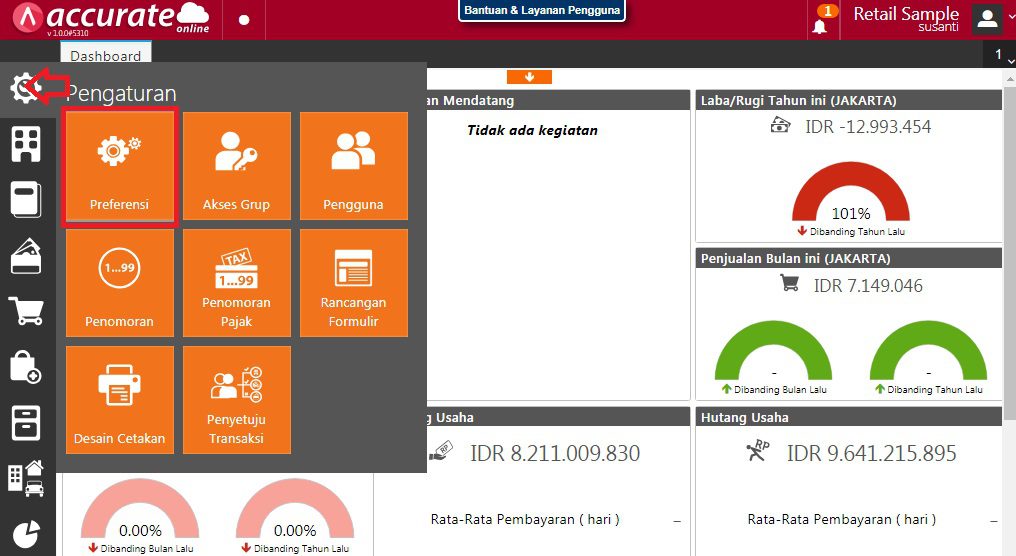Open the Pengaturan gear icon in the sidebar
The width and height of the screenshot is (1016, 556).
pos(25,87)
